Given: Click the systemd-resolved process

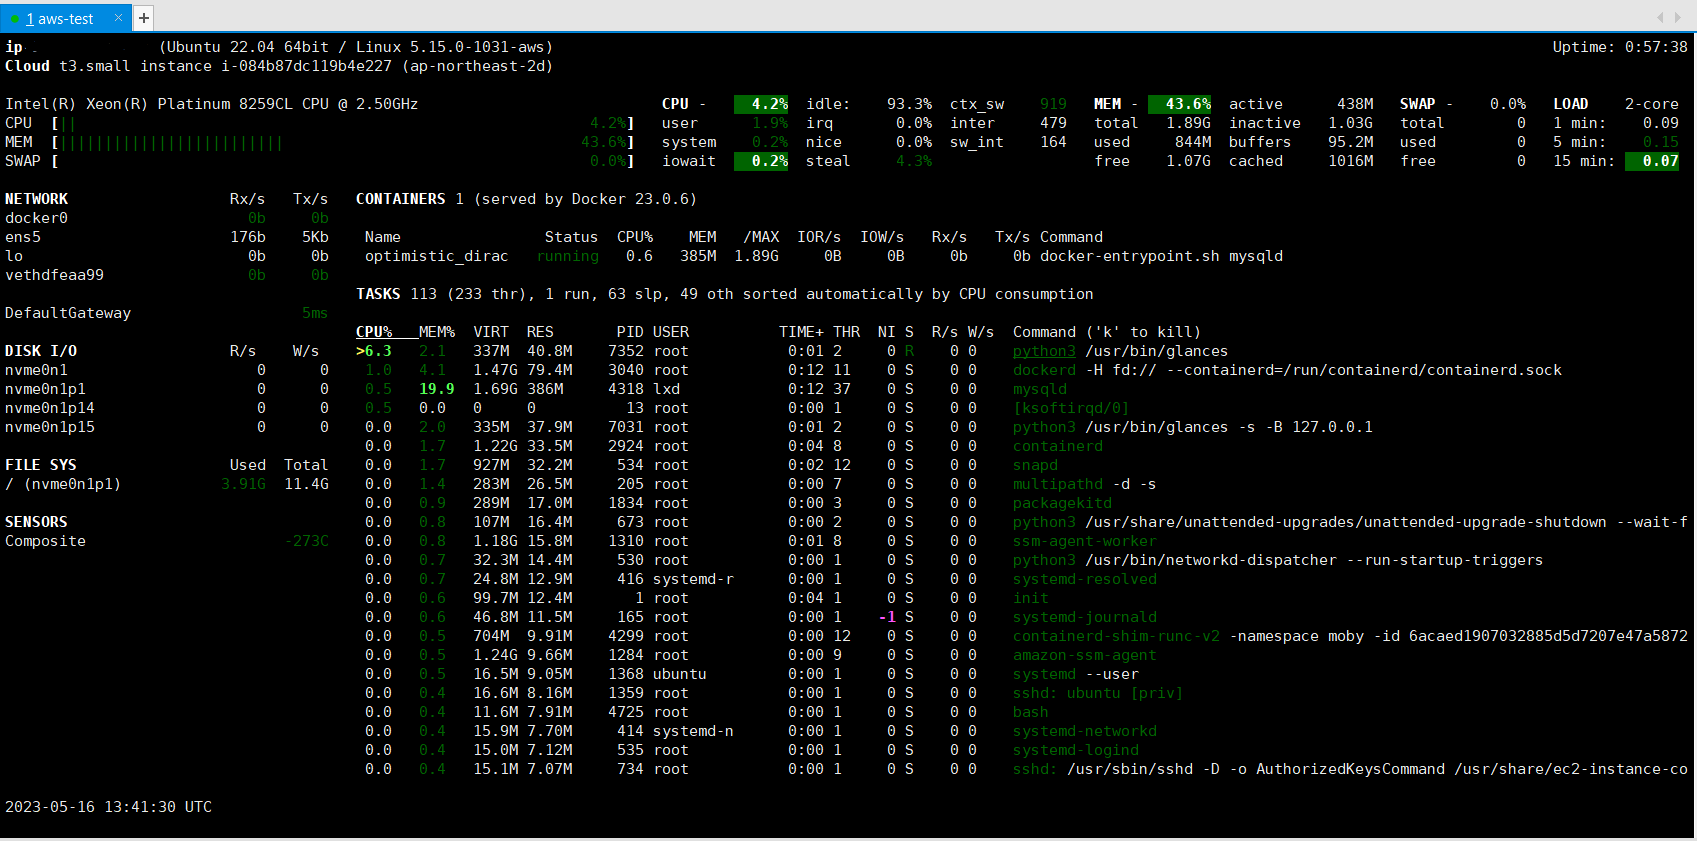Looking at the screenshot, I should tap(1085, 579).
